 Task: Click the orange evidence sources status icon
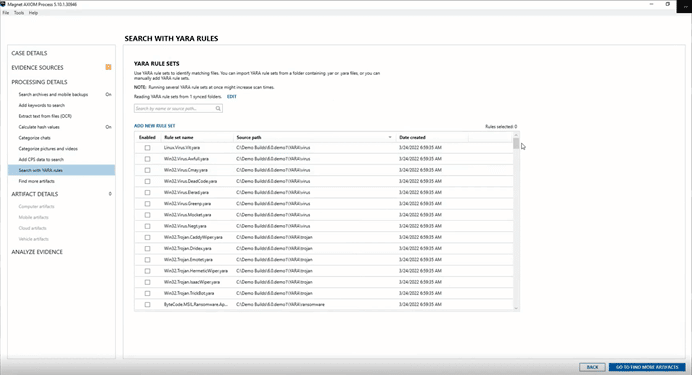(x=108, y=67)
